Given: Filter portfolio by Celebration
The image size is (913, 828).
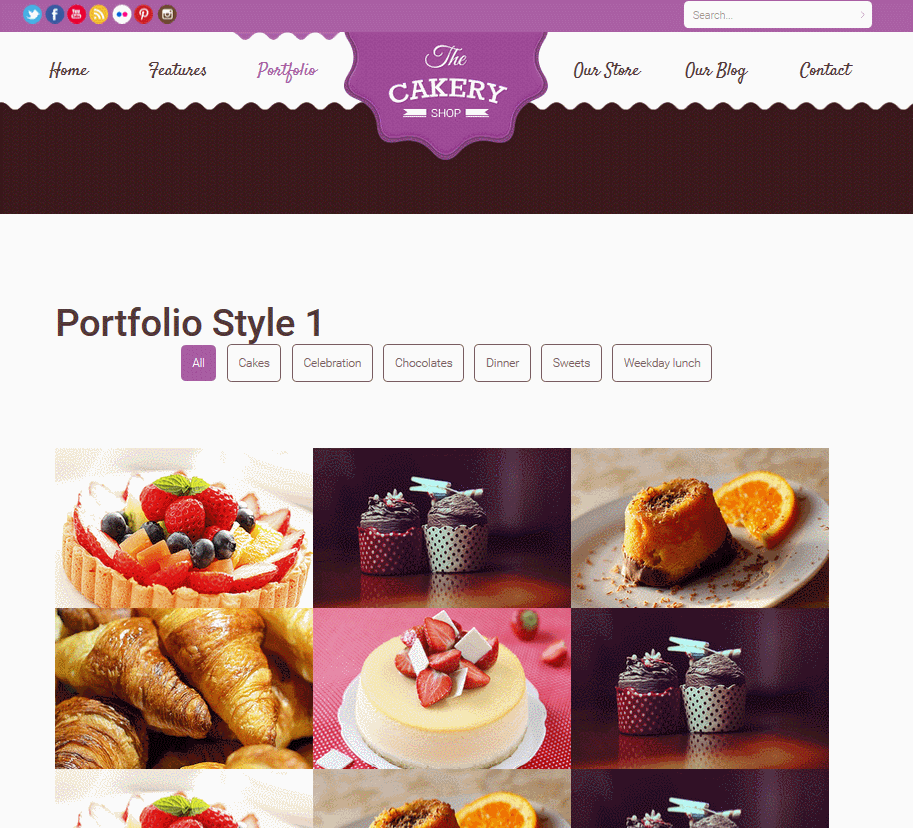Looking at the screenshot, I should 332,363.
